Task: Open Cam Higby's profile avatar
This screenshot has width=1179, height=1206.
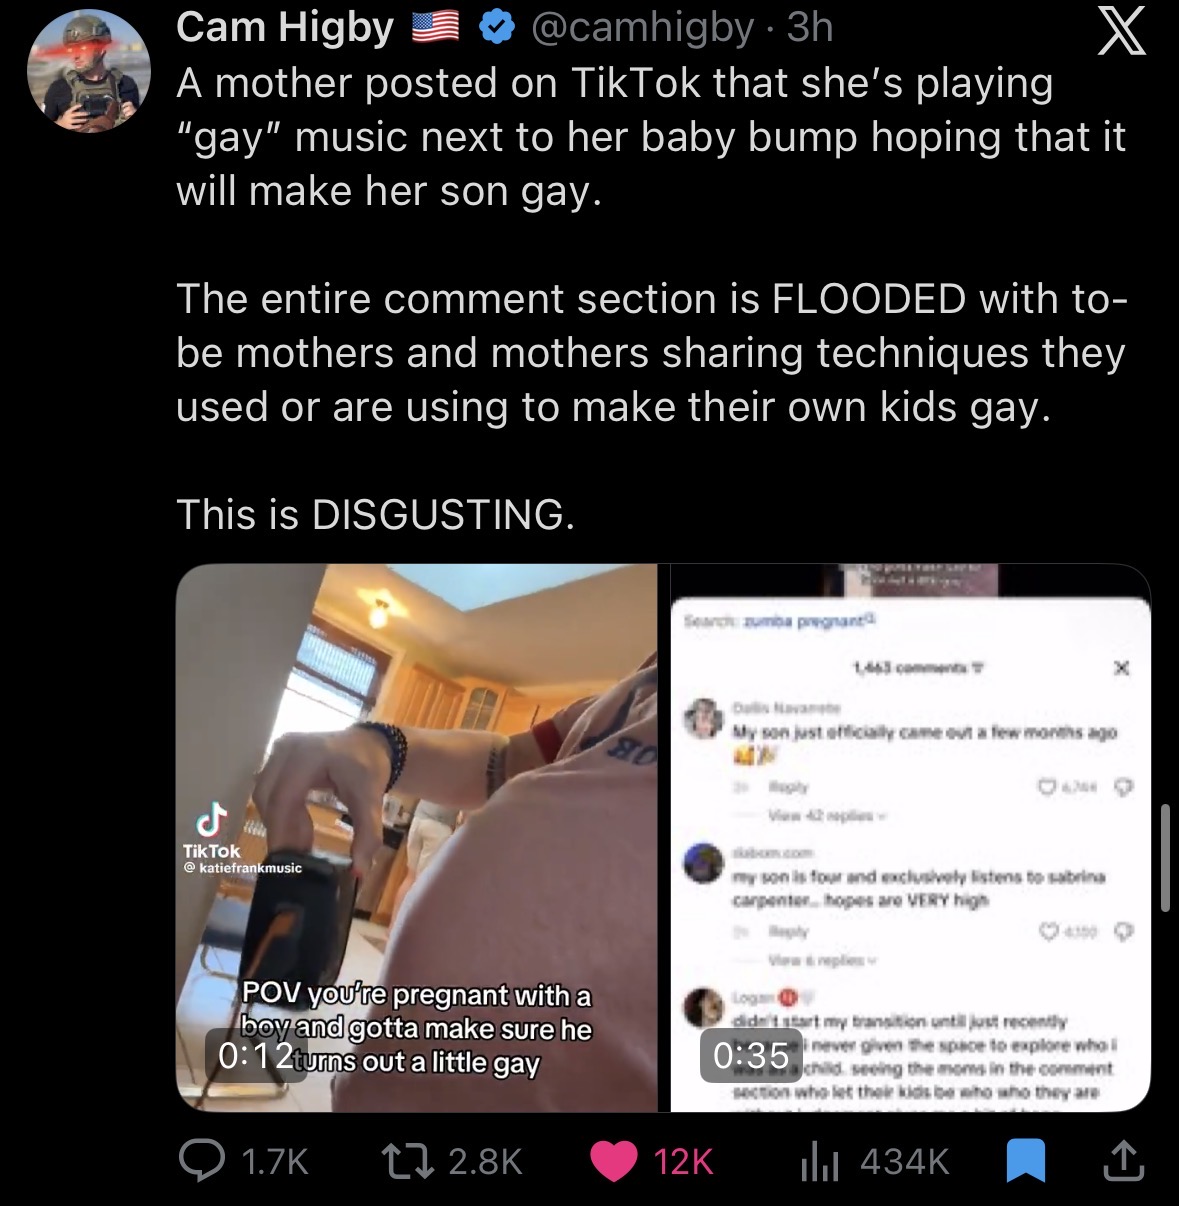Action: coord(89,70)
